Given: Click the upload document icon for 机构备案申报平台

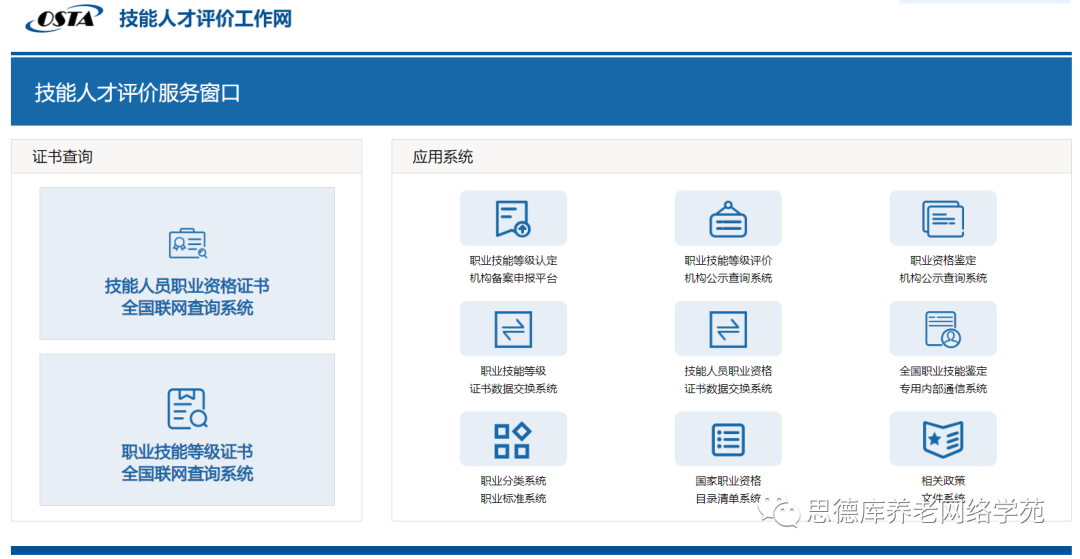Looking at the screenshot, I should click(513, 218).
